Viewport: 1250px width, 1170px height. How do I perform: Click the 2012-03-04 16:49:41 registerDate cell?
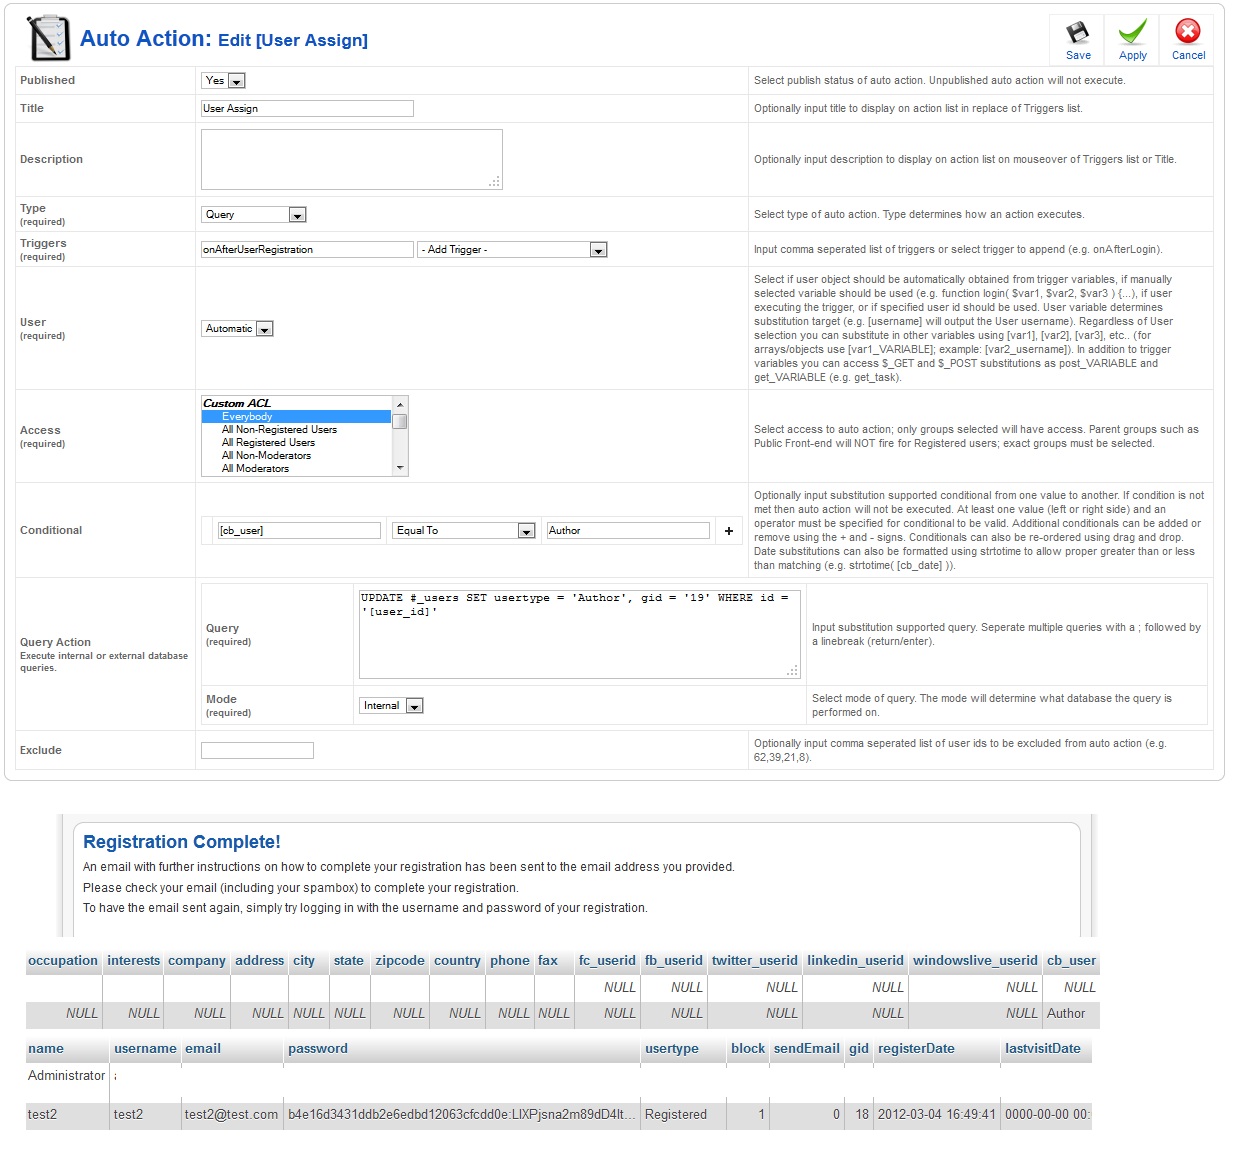click(x=937, y=1115)
